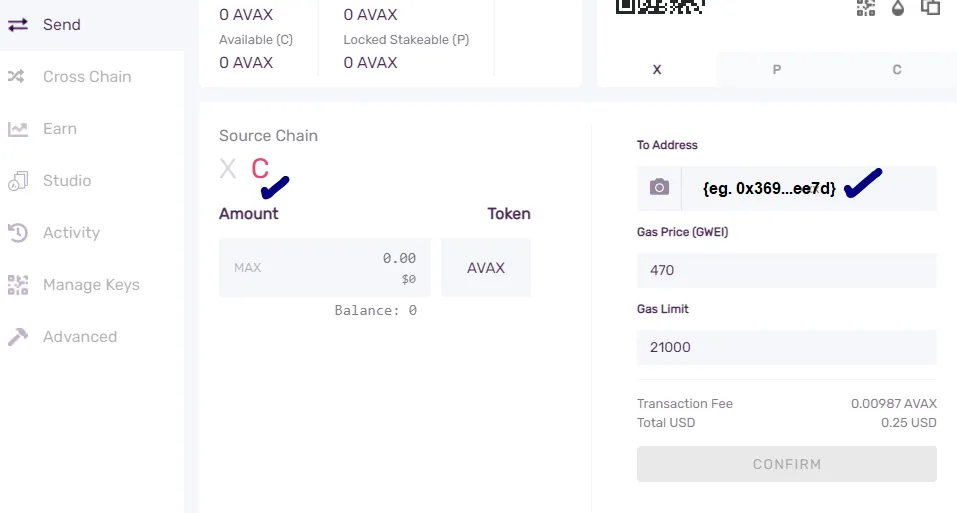957x513 pixels.
Task: Click the Manage Keys QR icon
Action: [18, 285]
